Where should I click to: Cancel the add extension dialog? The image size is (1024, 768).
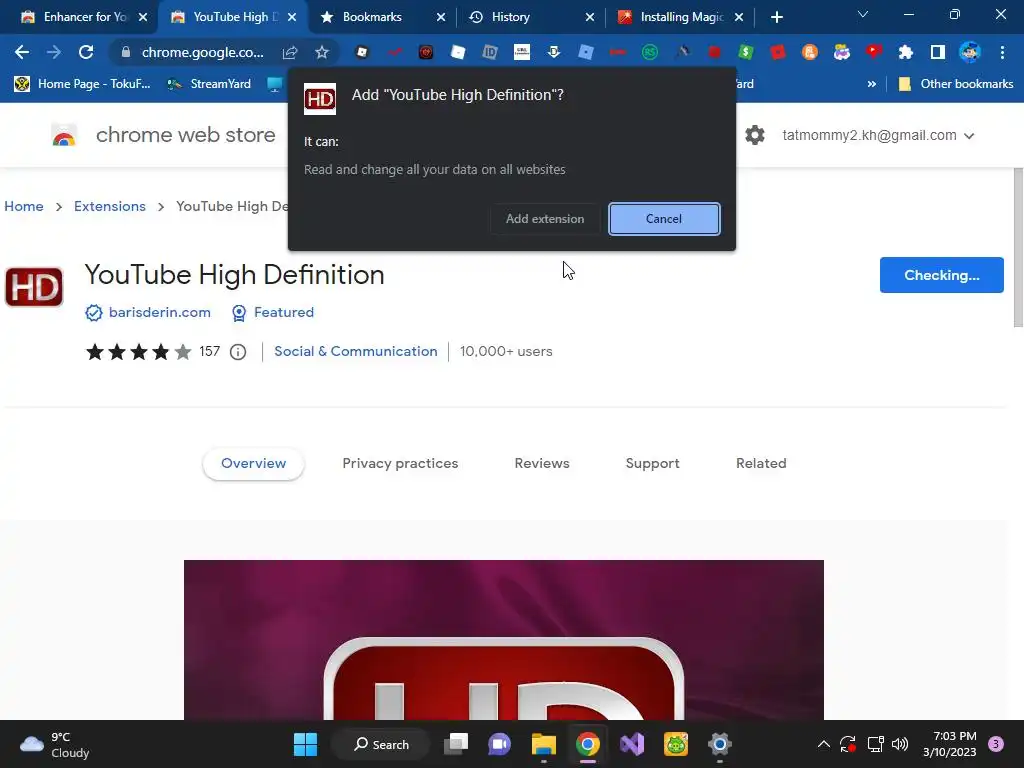pos(664,219)
